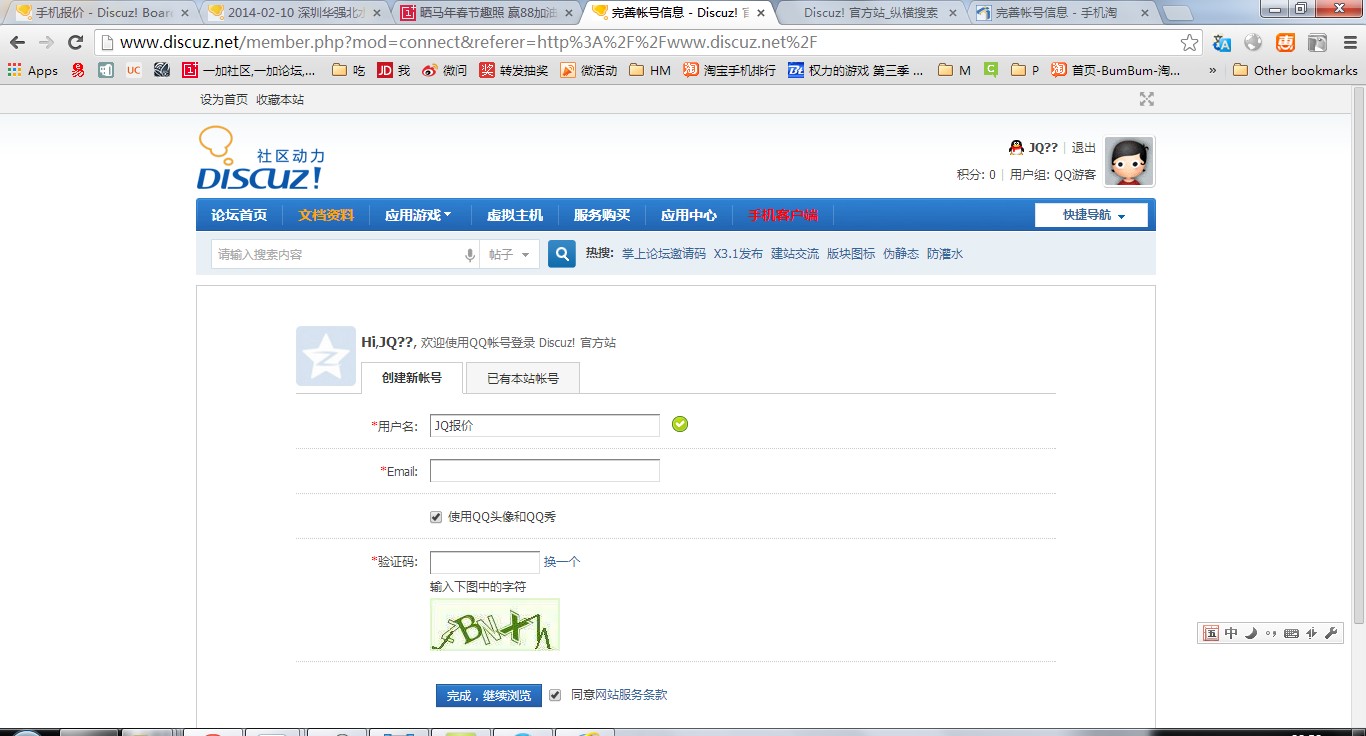
Task: Go to 论坛首页 in the nav bar
Action: point(239,215)
